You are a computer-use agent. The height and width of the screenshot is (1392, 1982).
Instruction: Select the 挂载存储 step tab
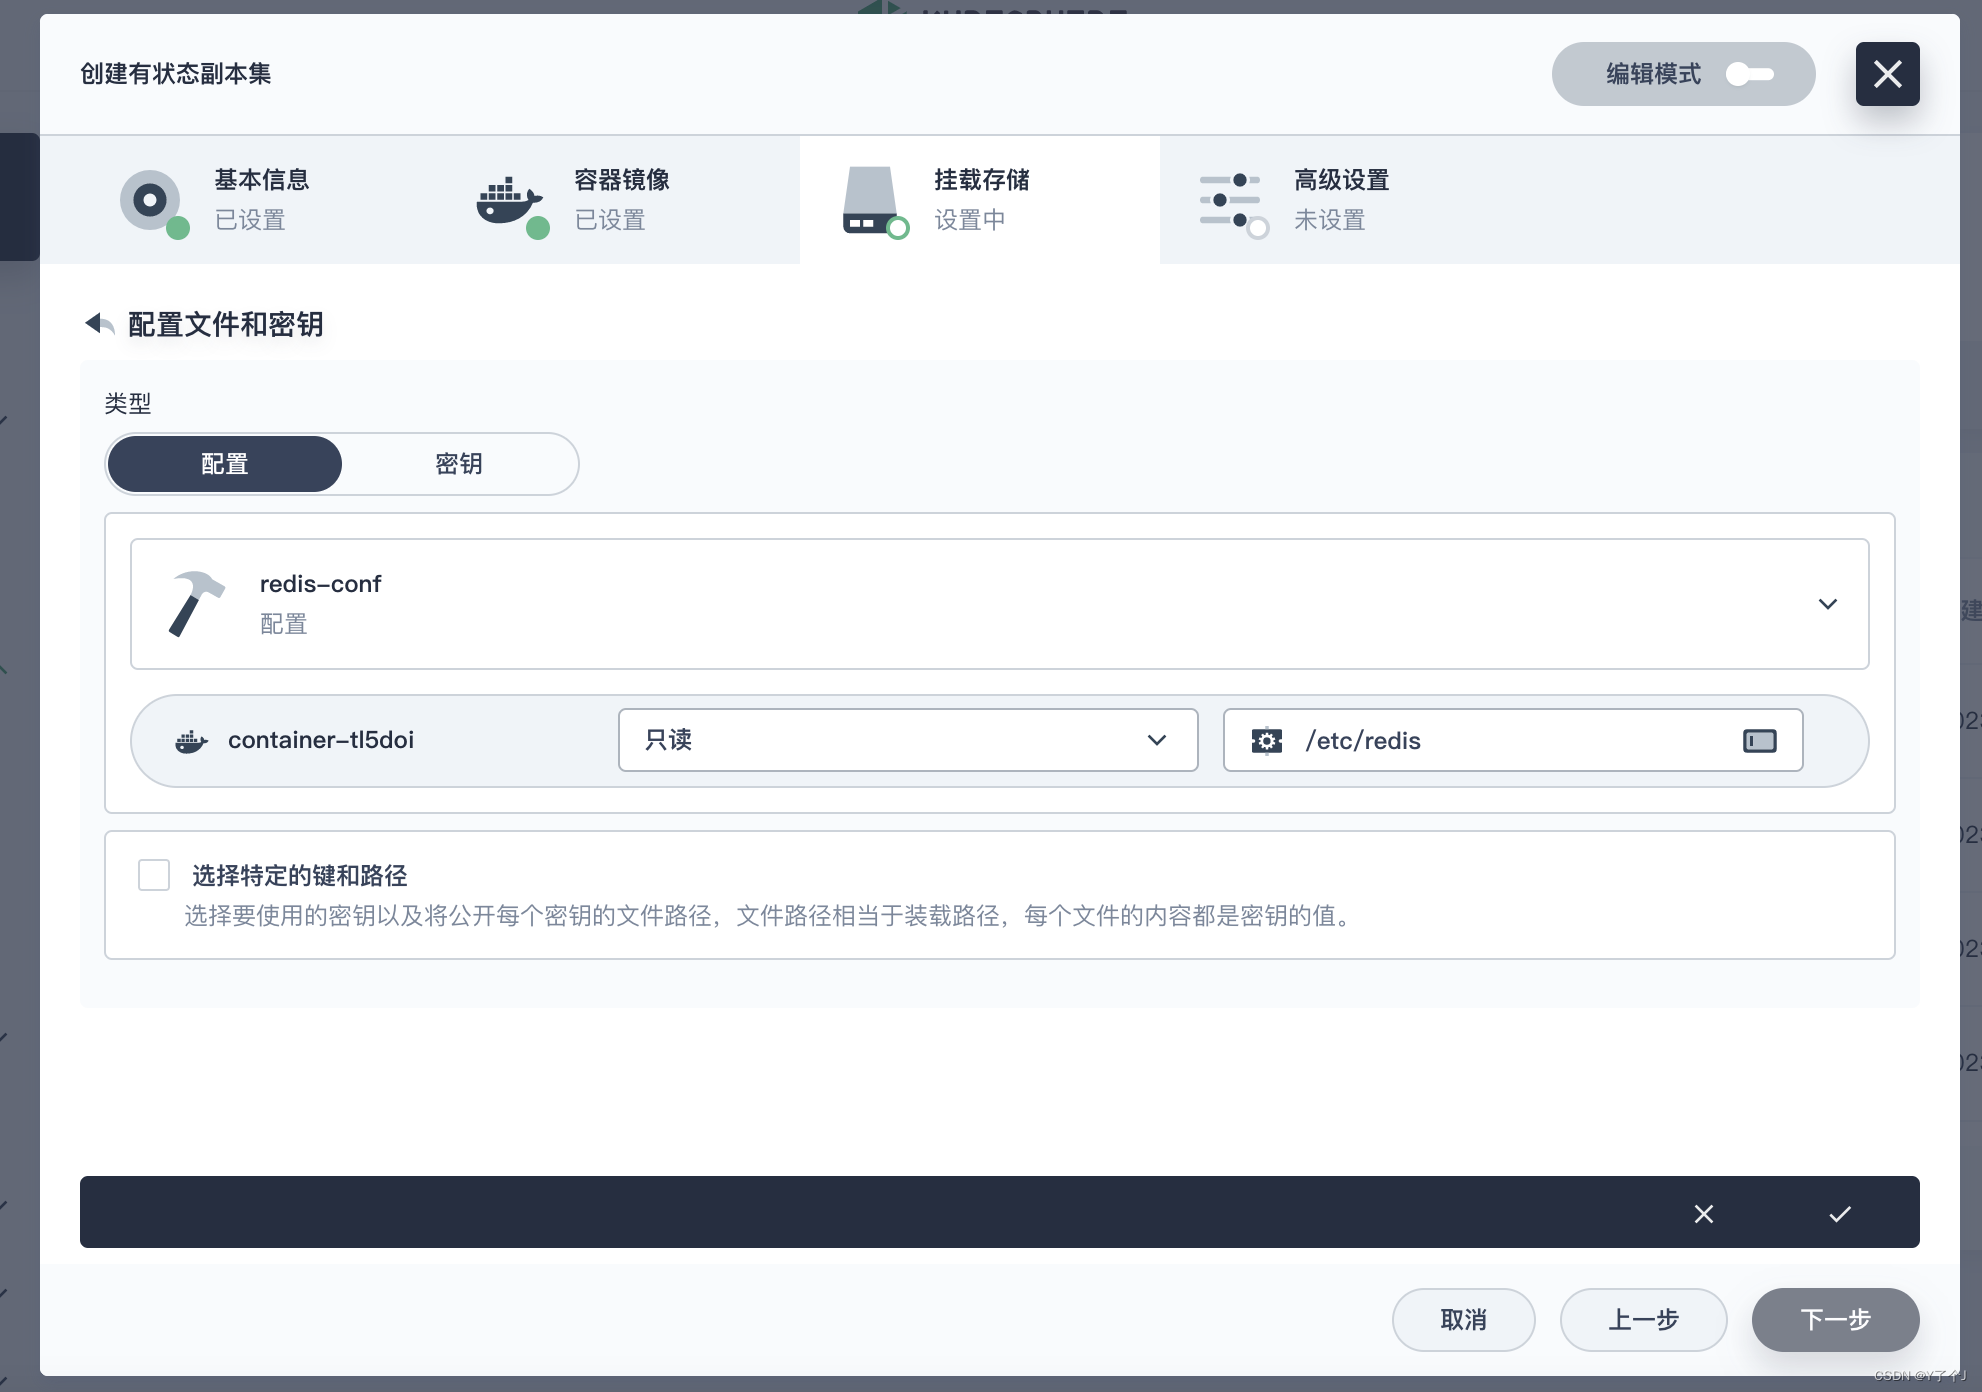pos(980,200)
